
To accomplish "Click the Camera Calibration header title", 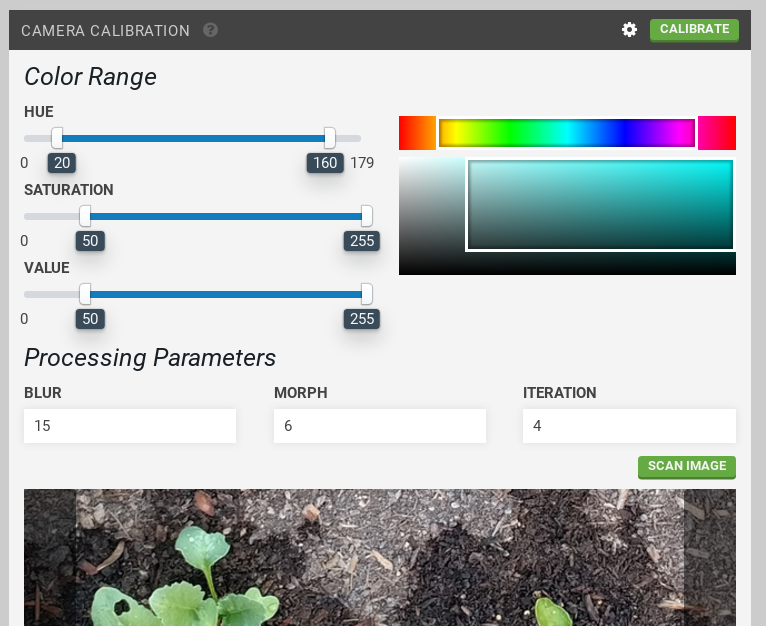I will 105,31.
